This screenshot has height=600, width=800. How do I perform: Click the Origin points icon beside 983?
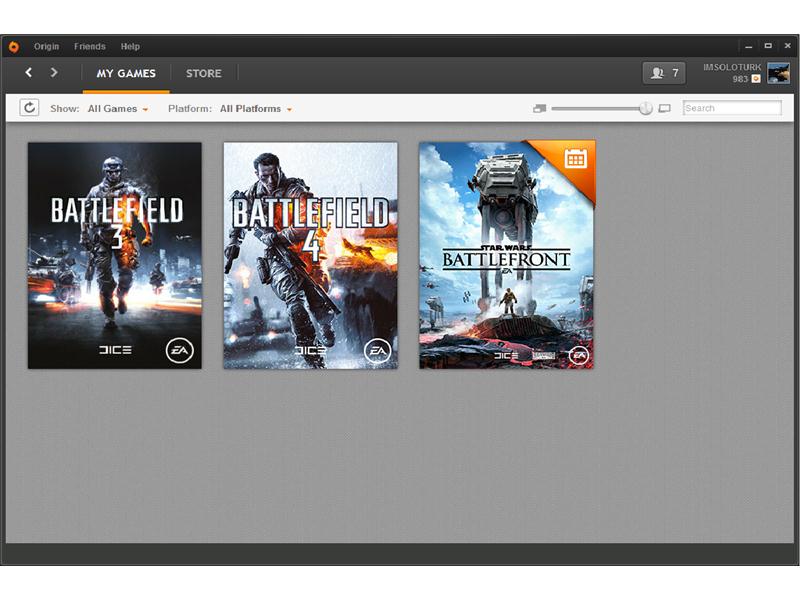point(756,79)
